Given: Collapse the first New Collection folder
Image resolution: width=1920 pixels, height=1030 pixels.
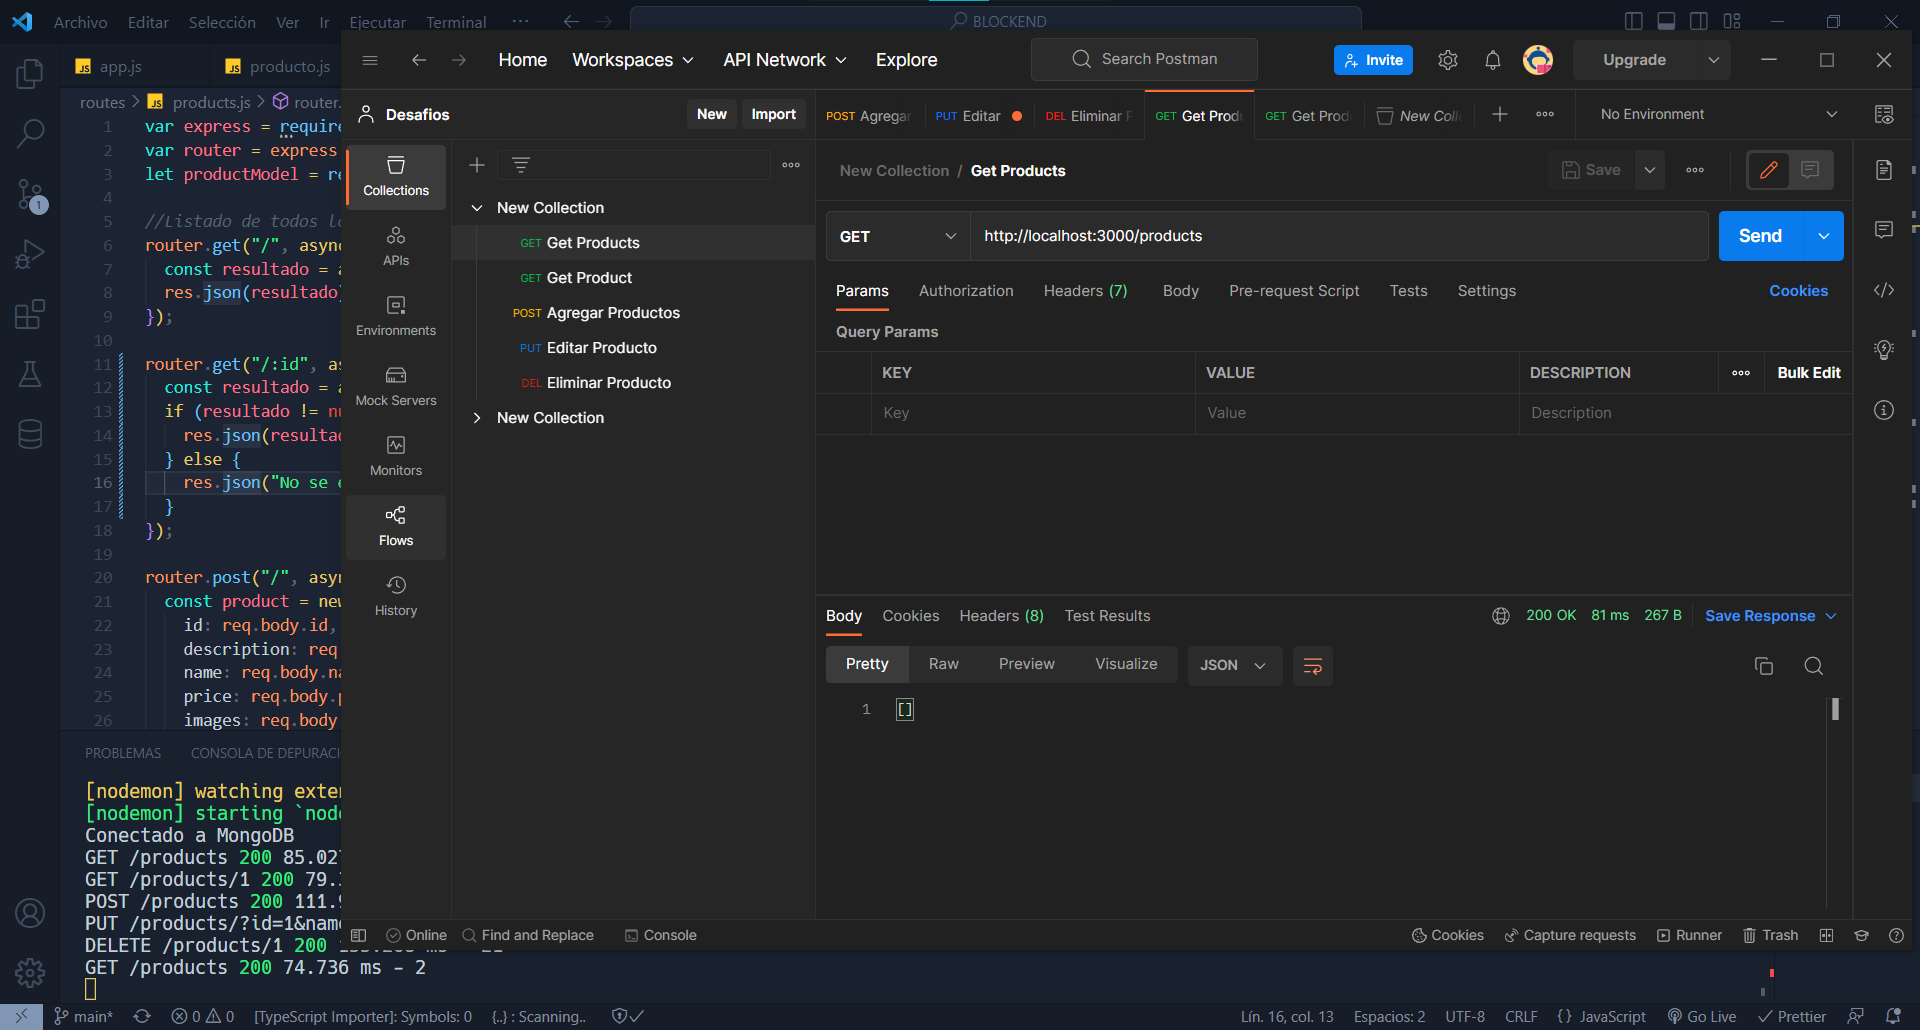Looking at the screenshot, I should point(477,208).
